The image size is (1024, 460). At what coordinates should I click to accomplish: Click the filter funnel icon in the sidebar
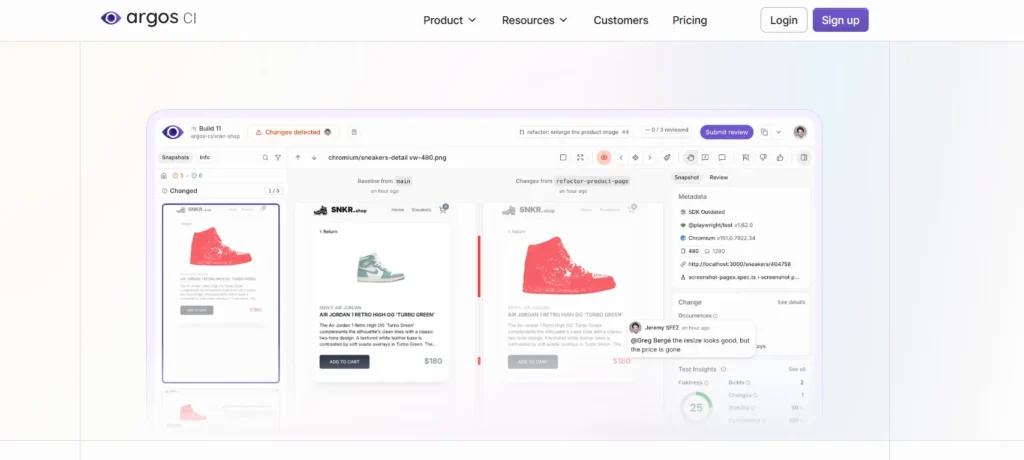tap(278, 157)
